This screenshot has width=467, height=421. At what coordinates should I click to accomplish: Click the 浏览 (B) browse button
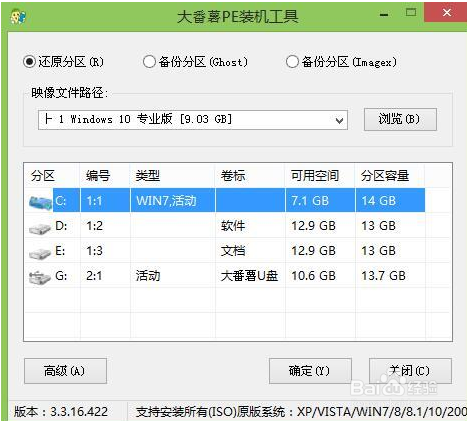[x=400, y=119]
